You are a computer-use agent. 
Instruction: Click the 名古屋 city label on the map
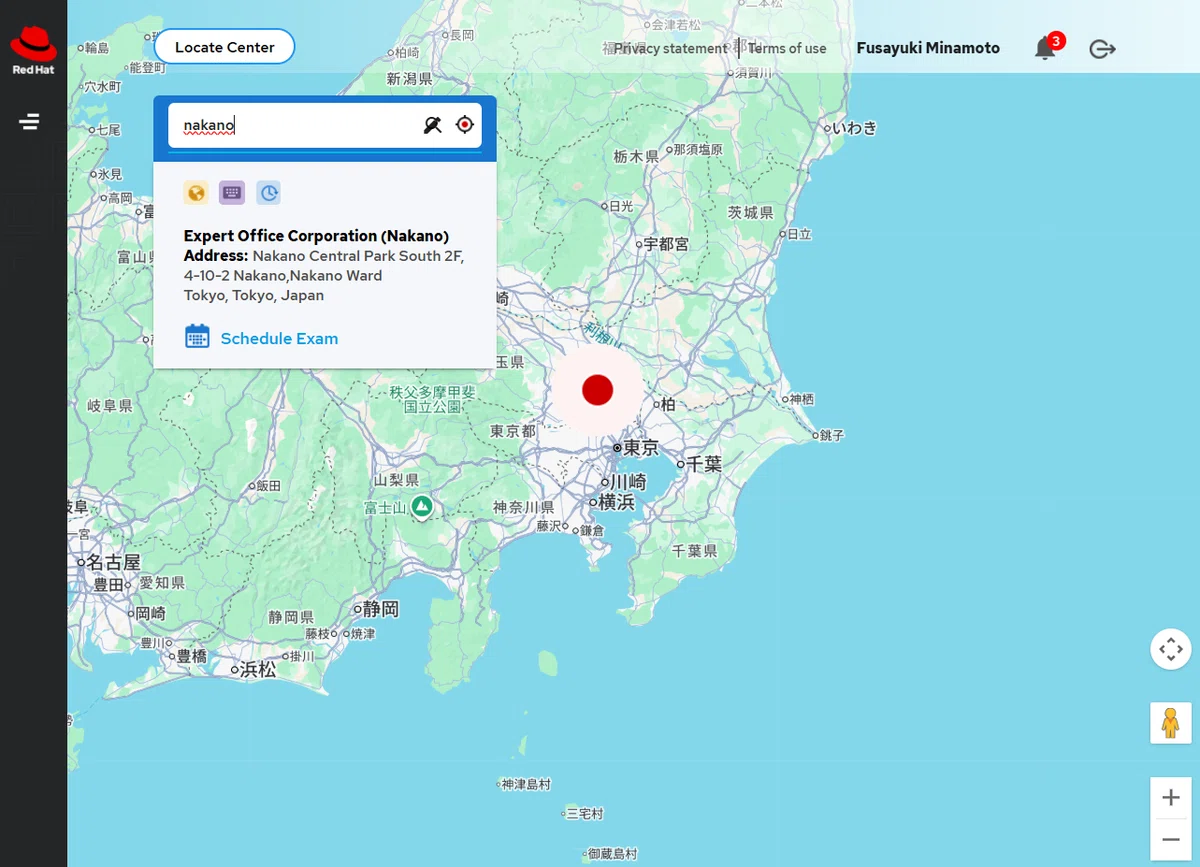click(113, 562)
